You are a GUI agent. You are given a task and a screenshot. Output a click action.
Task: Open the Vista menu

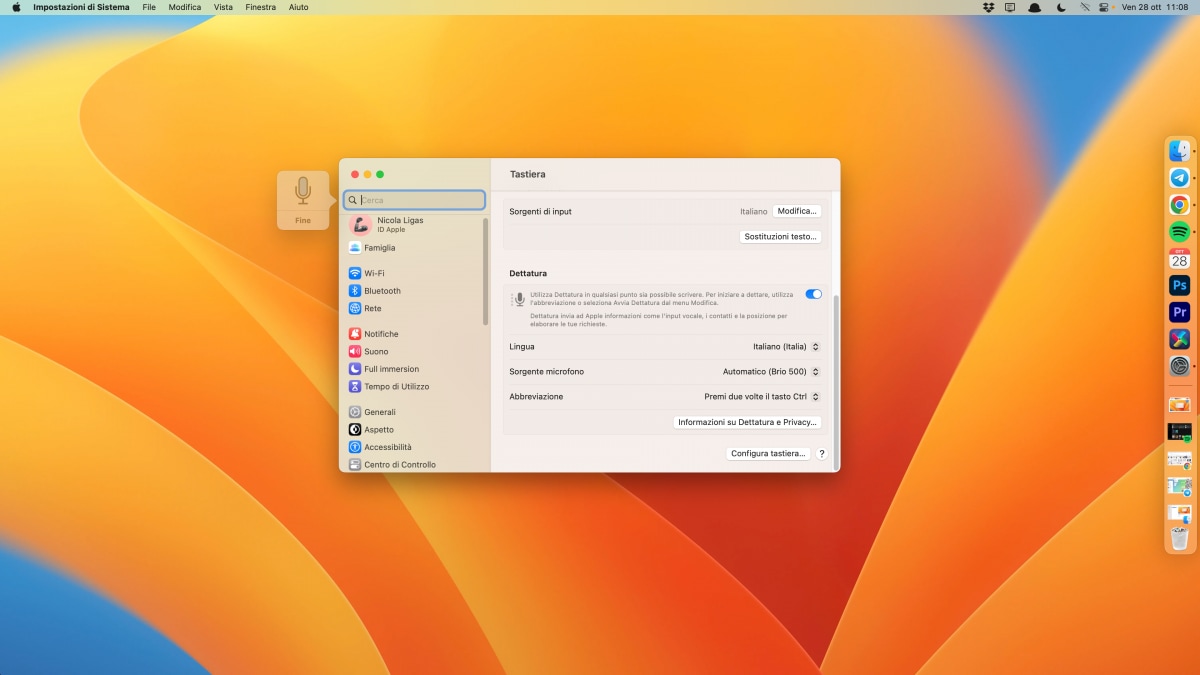click(x=223, y=7)
